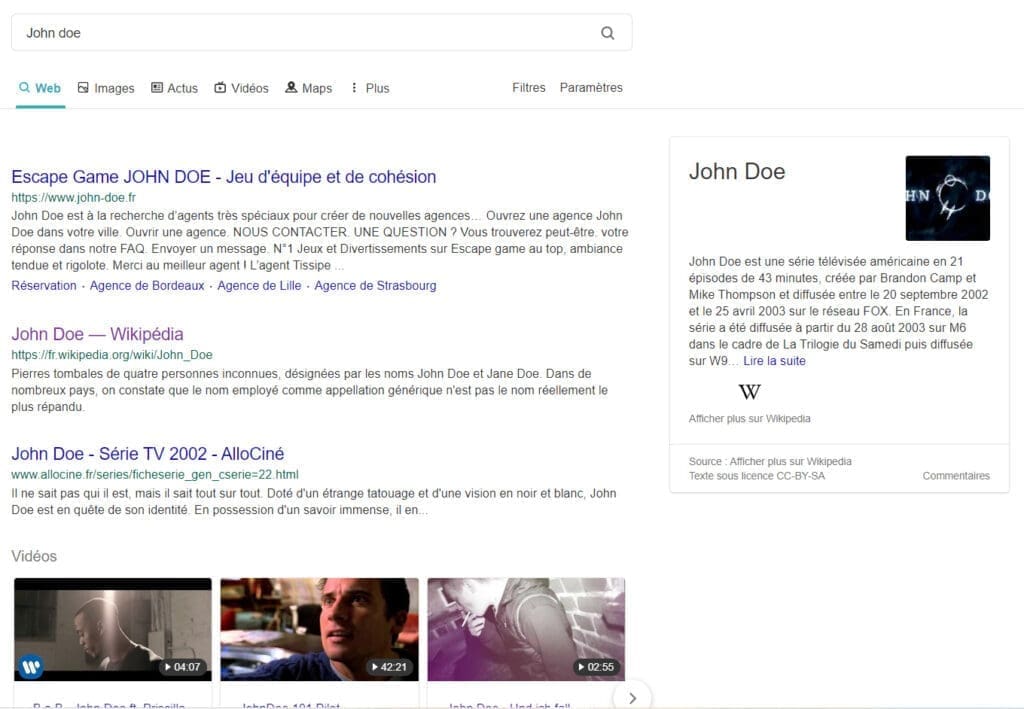The width and height of the screenshot is (1024, 709).
Task: Click the John Doe panel heading
Action: click(x=737, y=172)
